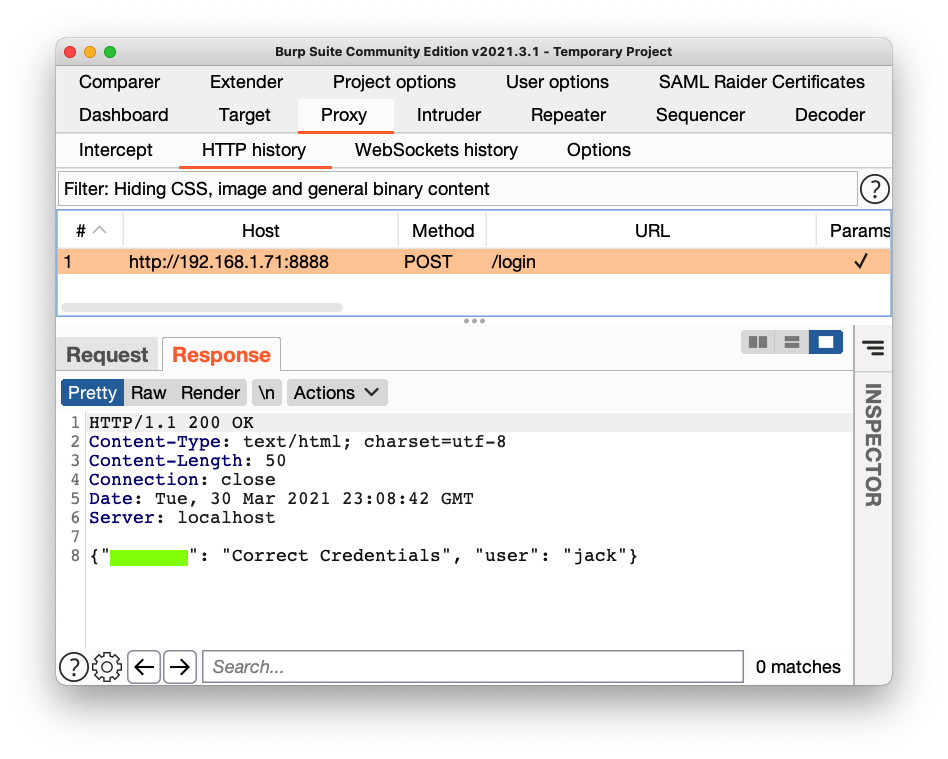Show the Response message tab
Viewport: 948px width, 759px height.
(x=221, y=355)
